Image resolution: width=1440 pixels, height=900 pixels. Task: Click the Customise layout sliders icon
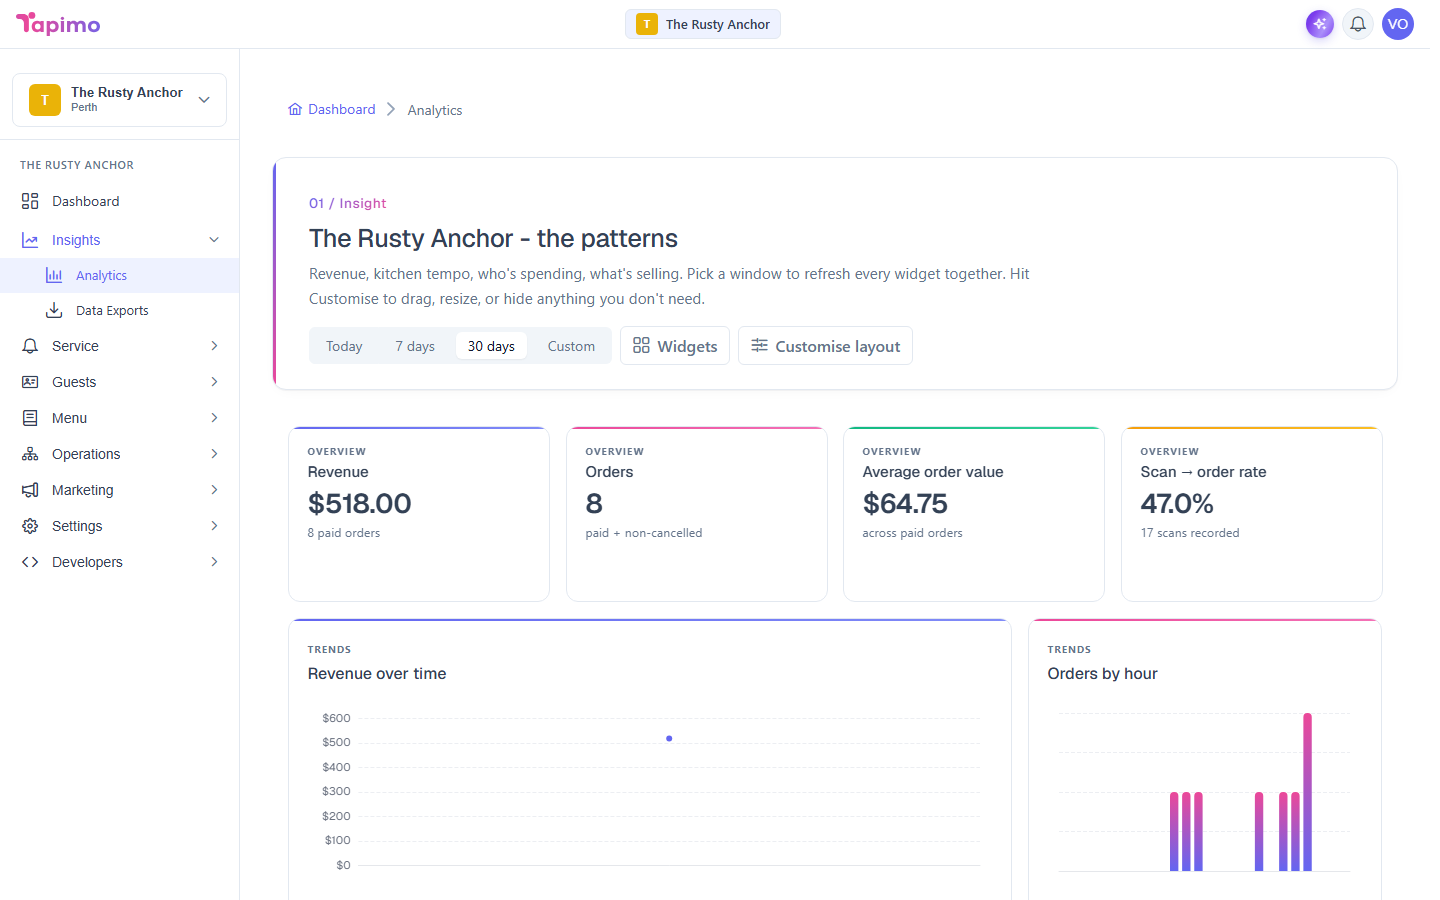[760, 345]
